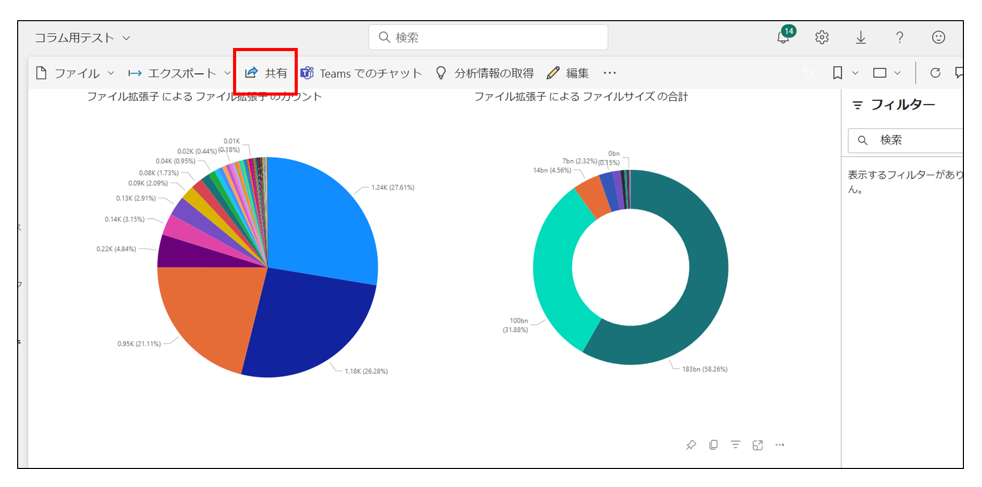The image size is (982, 487).
Task: Open the donut visual's more options ellipsis
Action: 780,445
